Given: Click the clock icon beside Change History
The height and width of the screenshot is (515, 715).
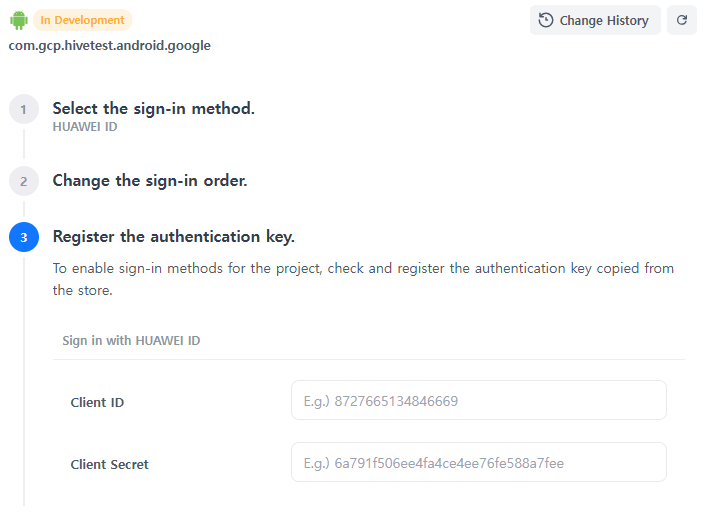Looking at the screenshot, I should click(x=546, y=20).
